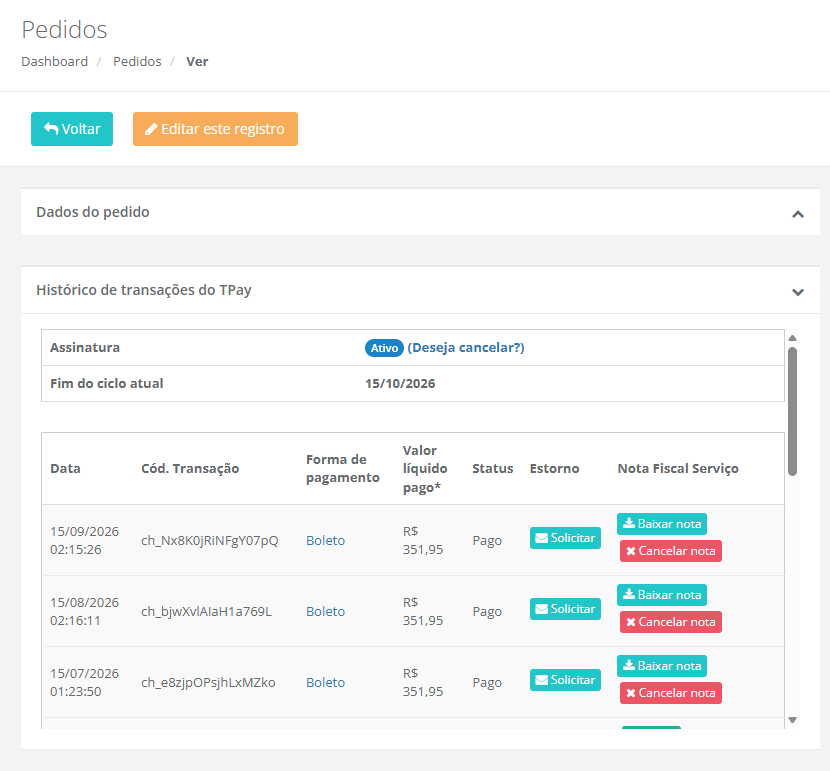Viewport: 830px width, 771px height.
Task: Open Boleto link for 15/08/2026 payment
Action: tap(326, 611)
